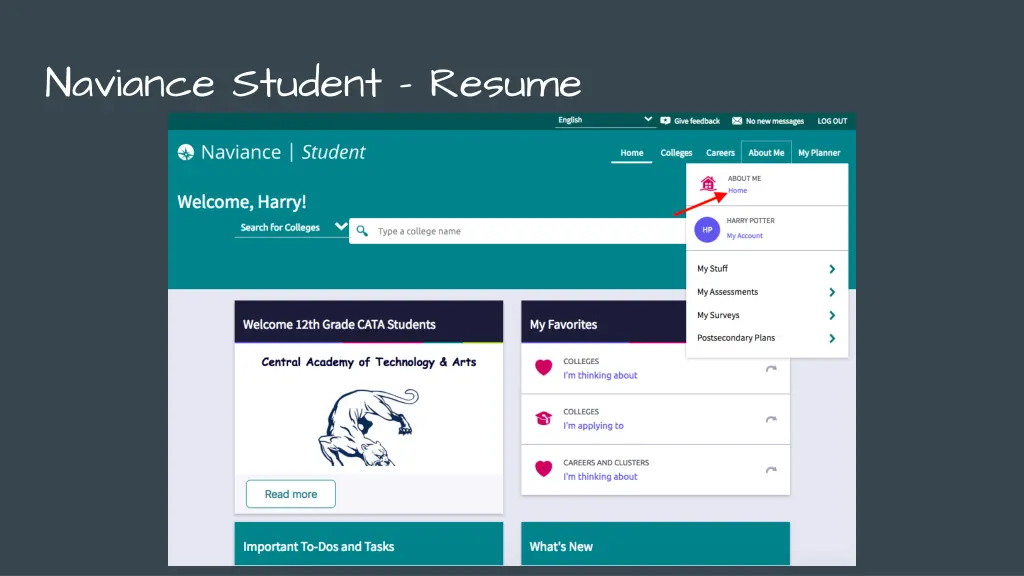Viewport: 1024px width, 576px height.
Task: Click the Read more button
Action: [291, 494]
